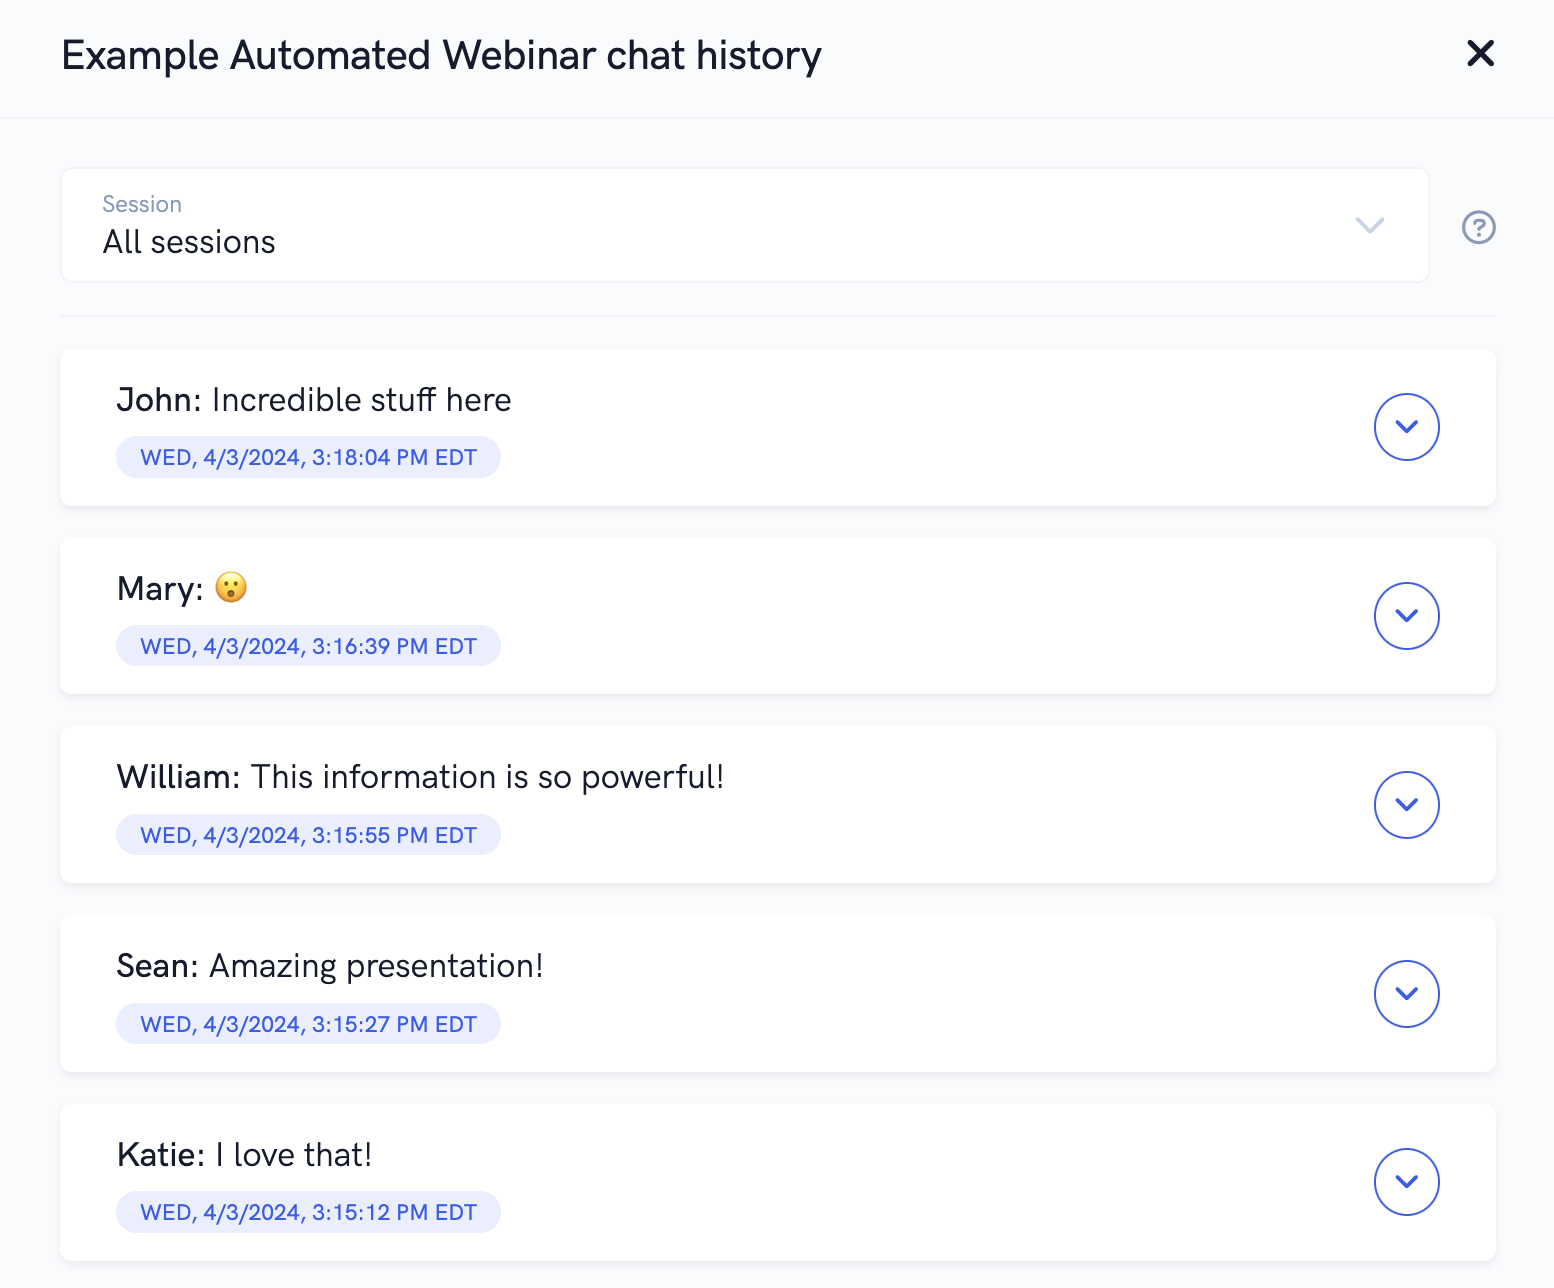Select the "Incredible stuff here" message text

coord(361,400)
